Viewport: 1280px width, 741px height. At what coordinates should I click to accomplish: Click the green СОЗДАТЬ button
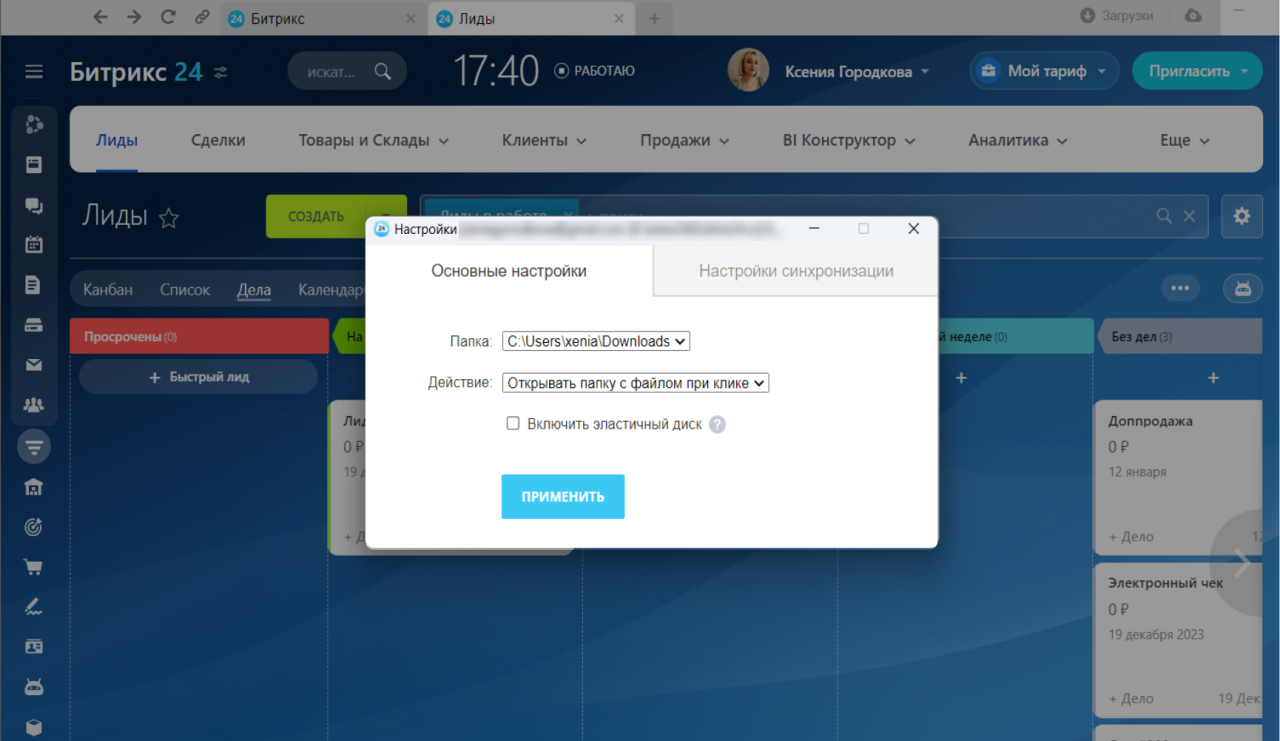coord(316,216)
